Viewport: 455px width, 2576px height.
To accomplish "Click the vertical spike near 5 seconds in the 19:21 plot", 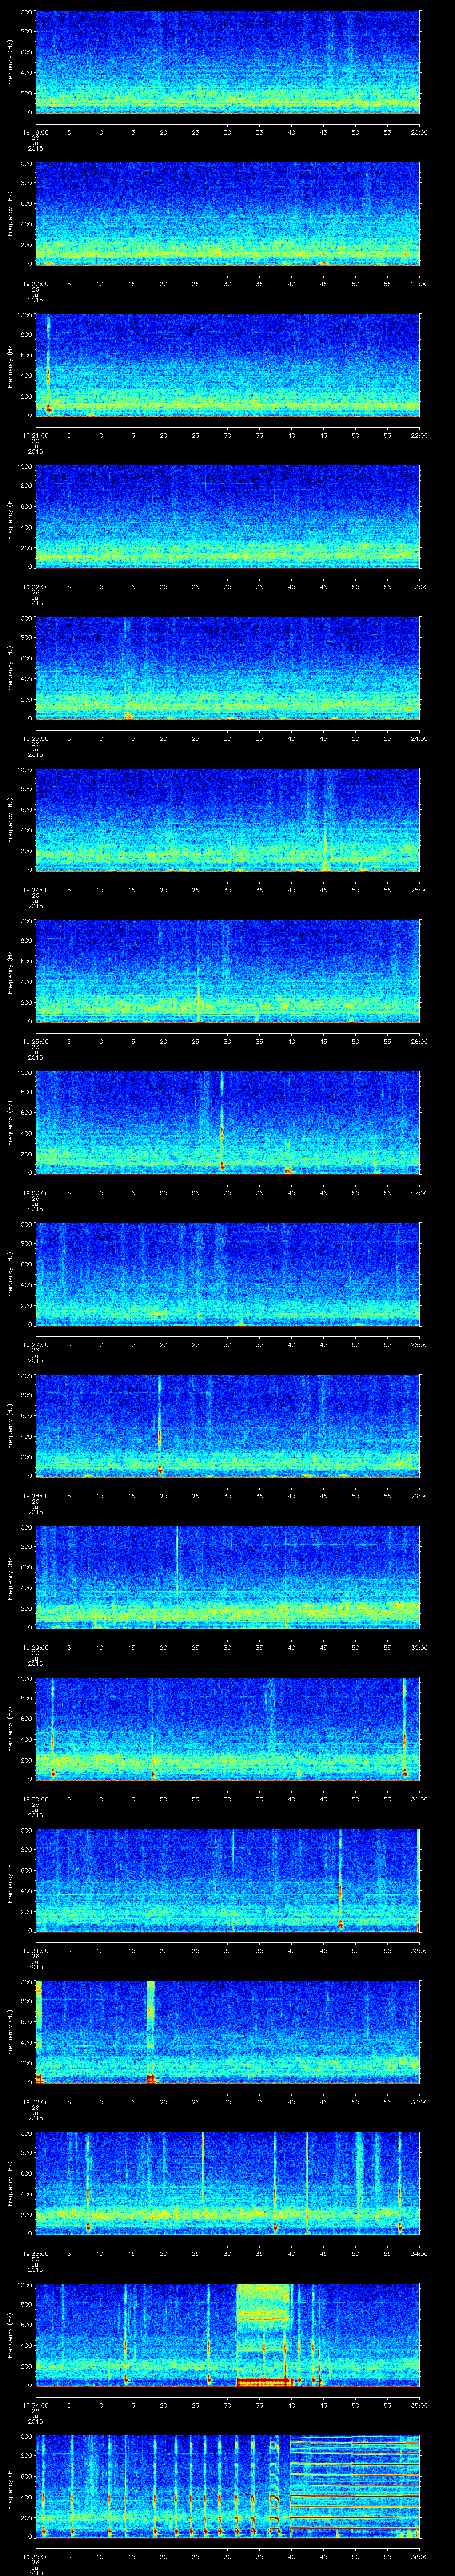I will click(x=48, y=365).
